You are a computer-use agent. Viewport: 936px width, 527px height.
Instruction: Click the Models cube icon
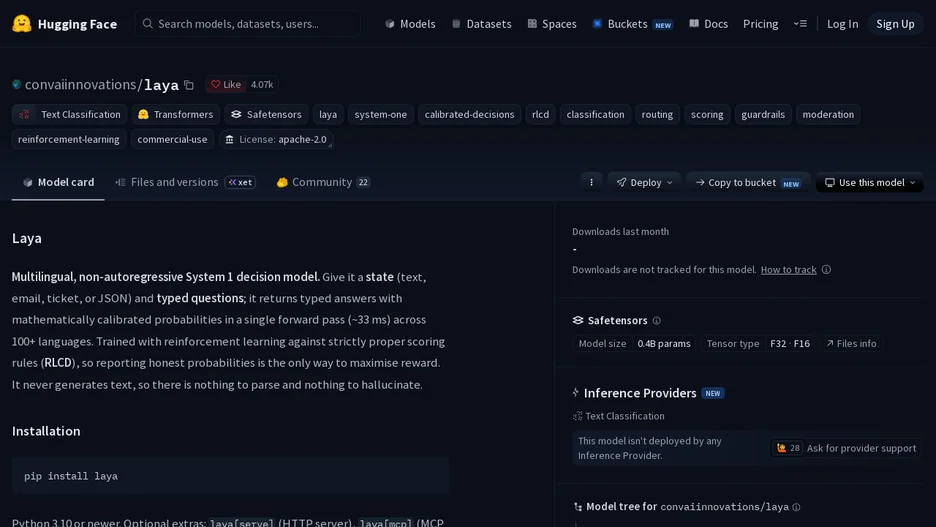(x=390, y=24)
